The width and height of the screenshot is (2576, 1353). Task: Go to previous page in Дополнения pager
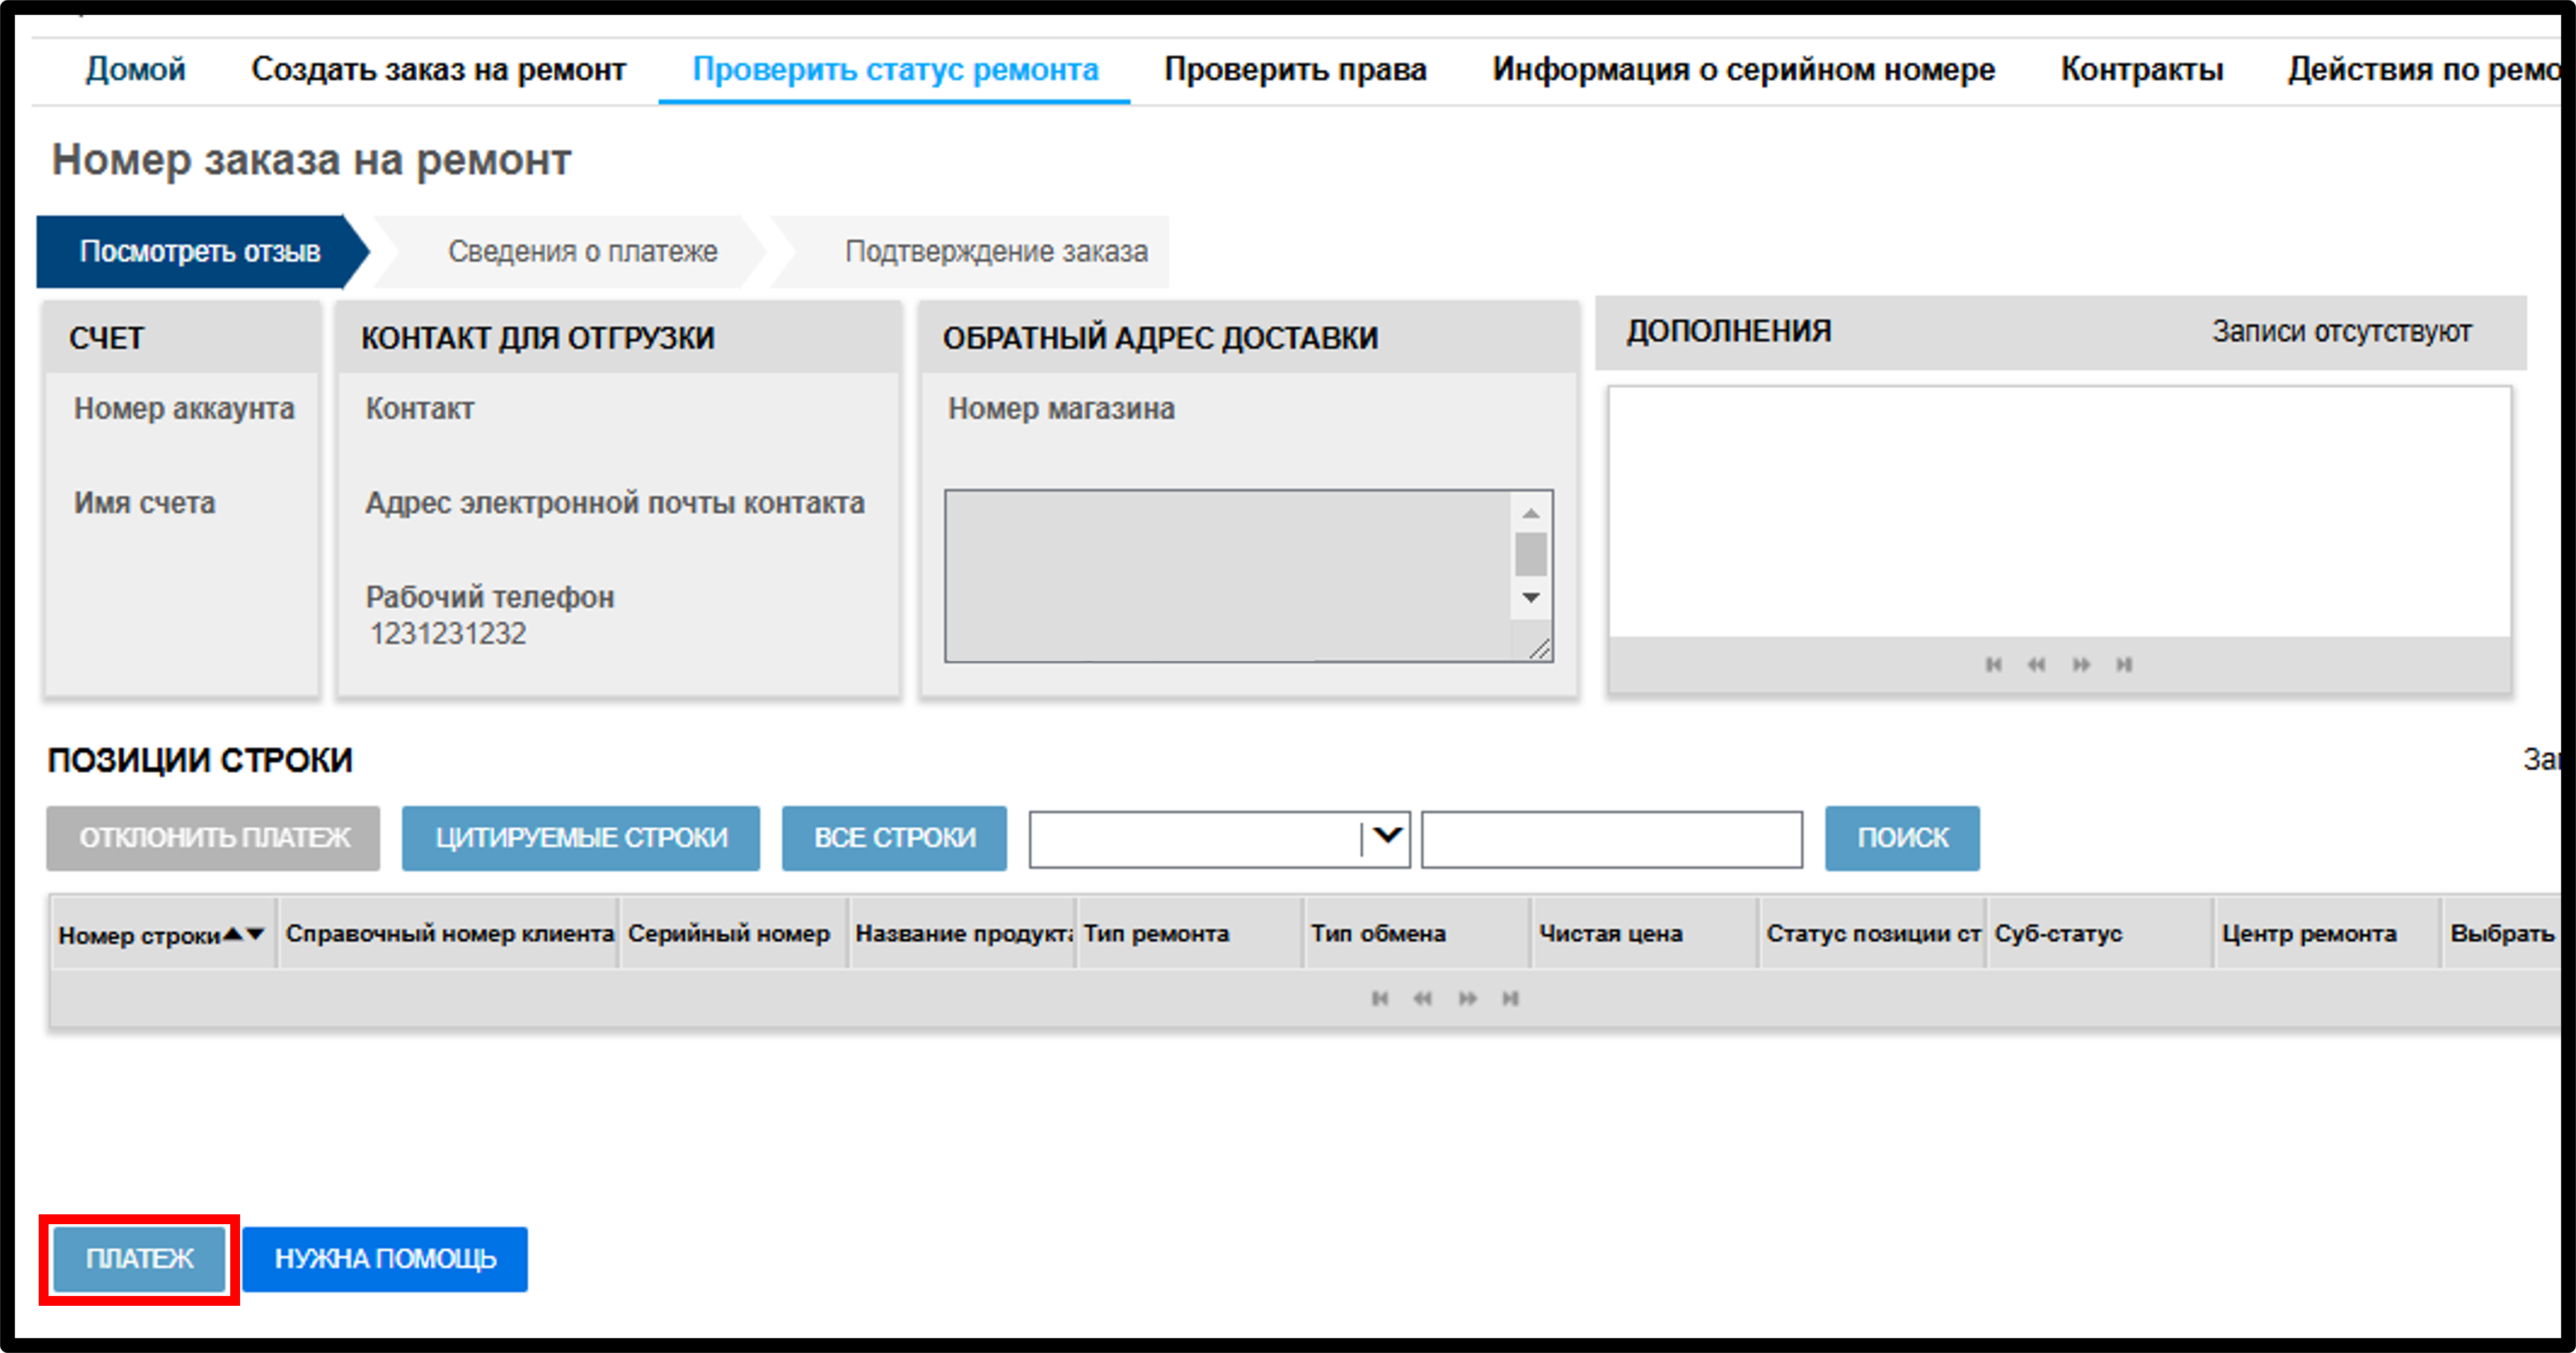point(2036,664)
